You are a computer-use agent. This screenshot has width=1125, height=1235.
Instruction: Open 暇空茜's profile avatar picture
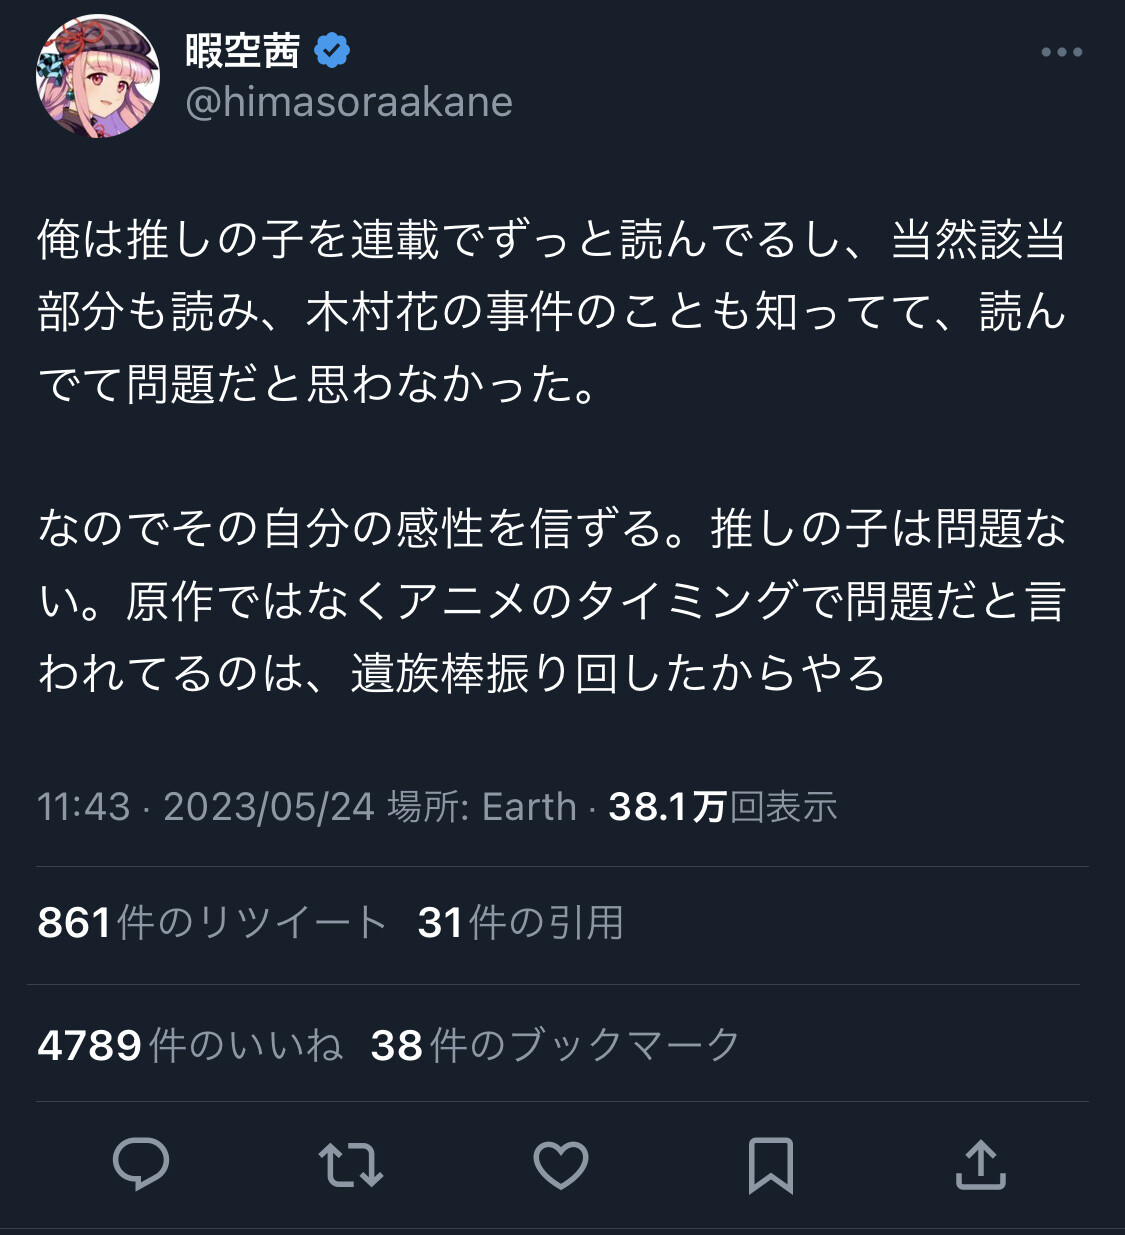click(x=98, y=77)
